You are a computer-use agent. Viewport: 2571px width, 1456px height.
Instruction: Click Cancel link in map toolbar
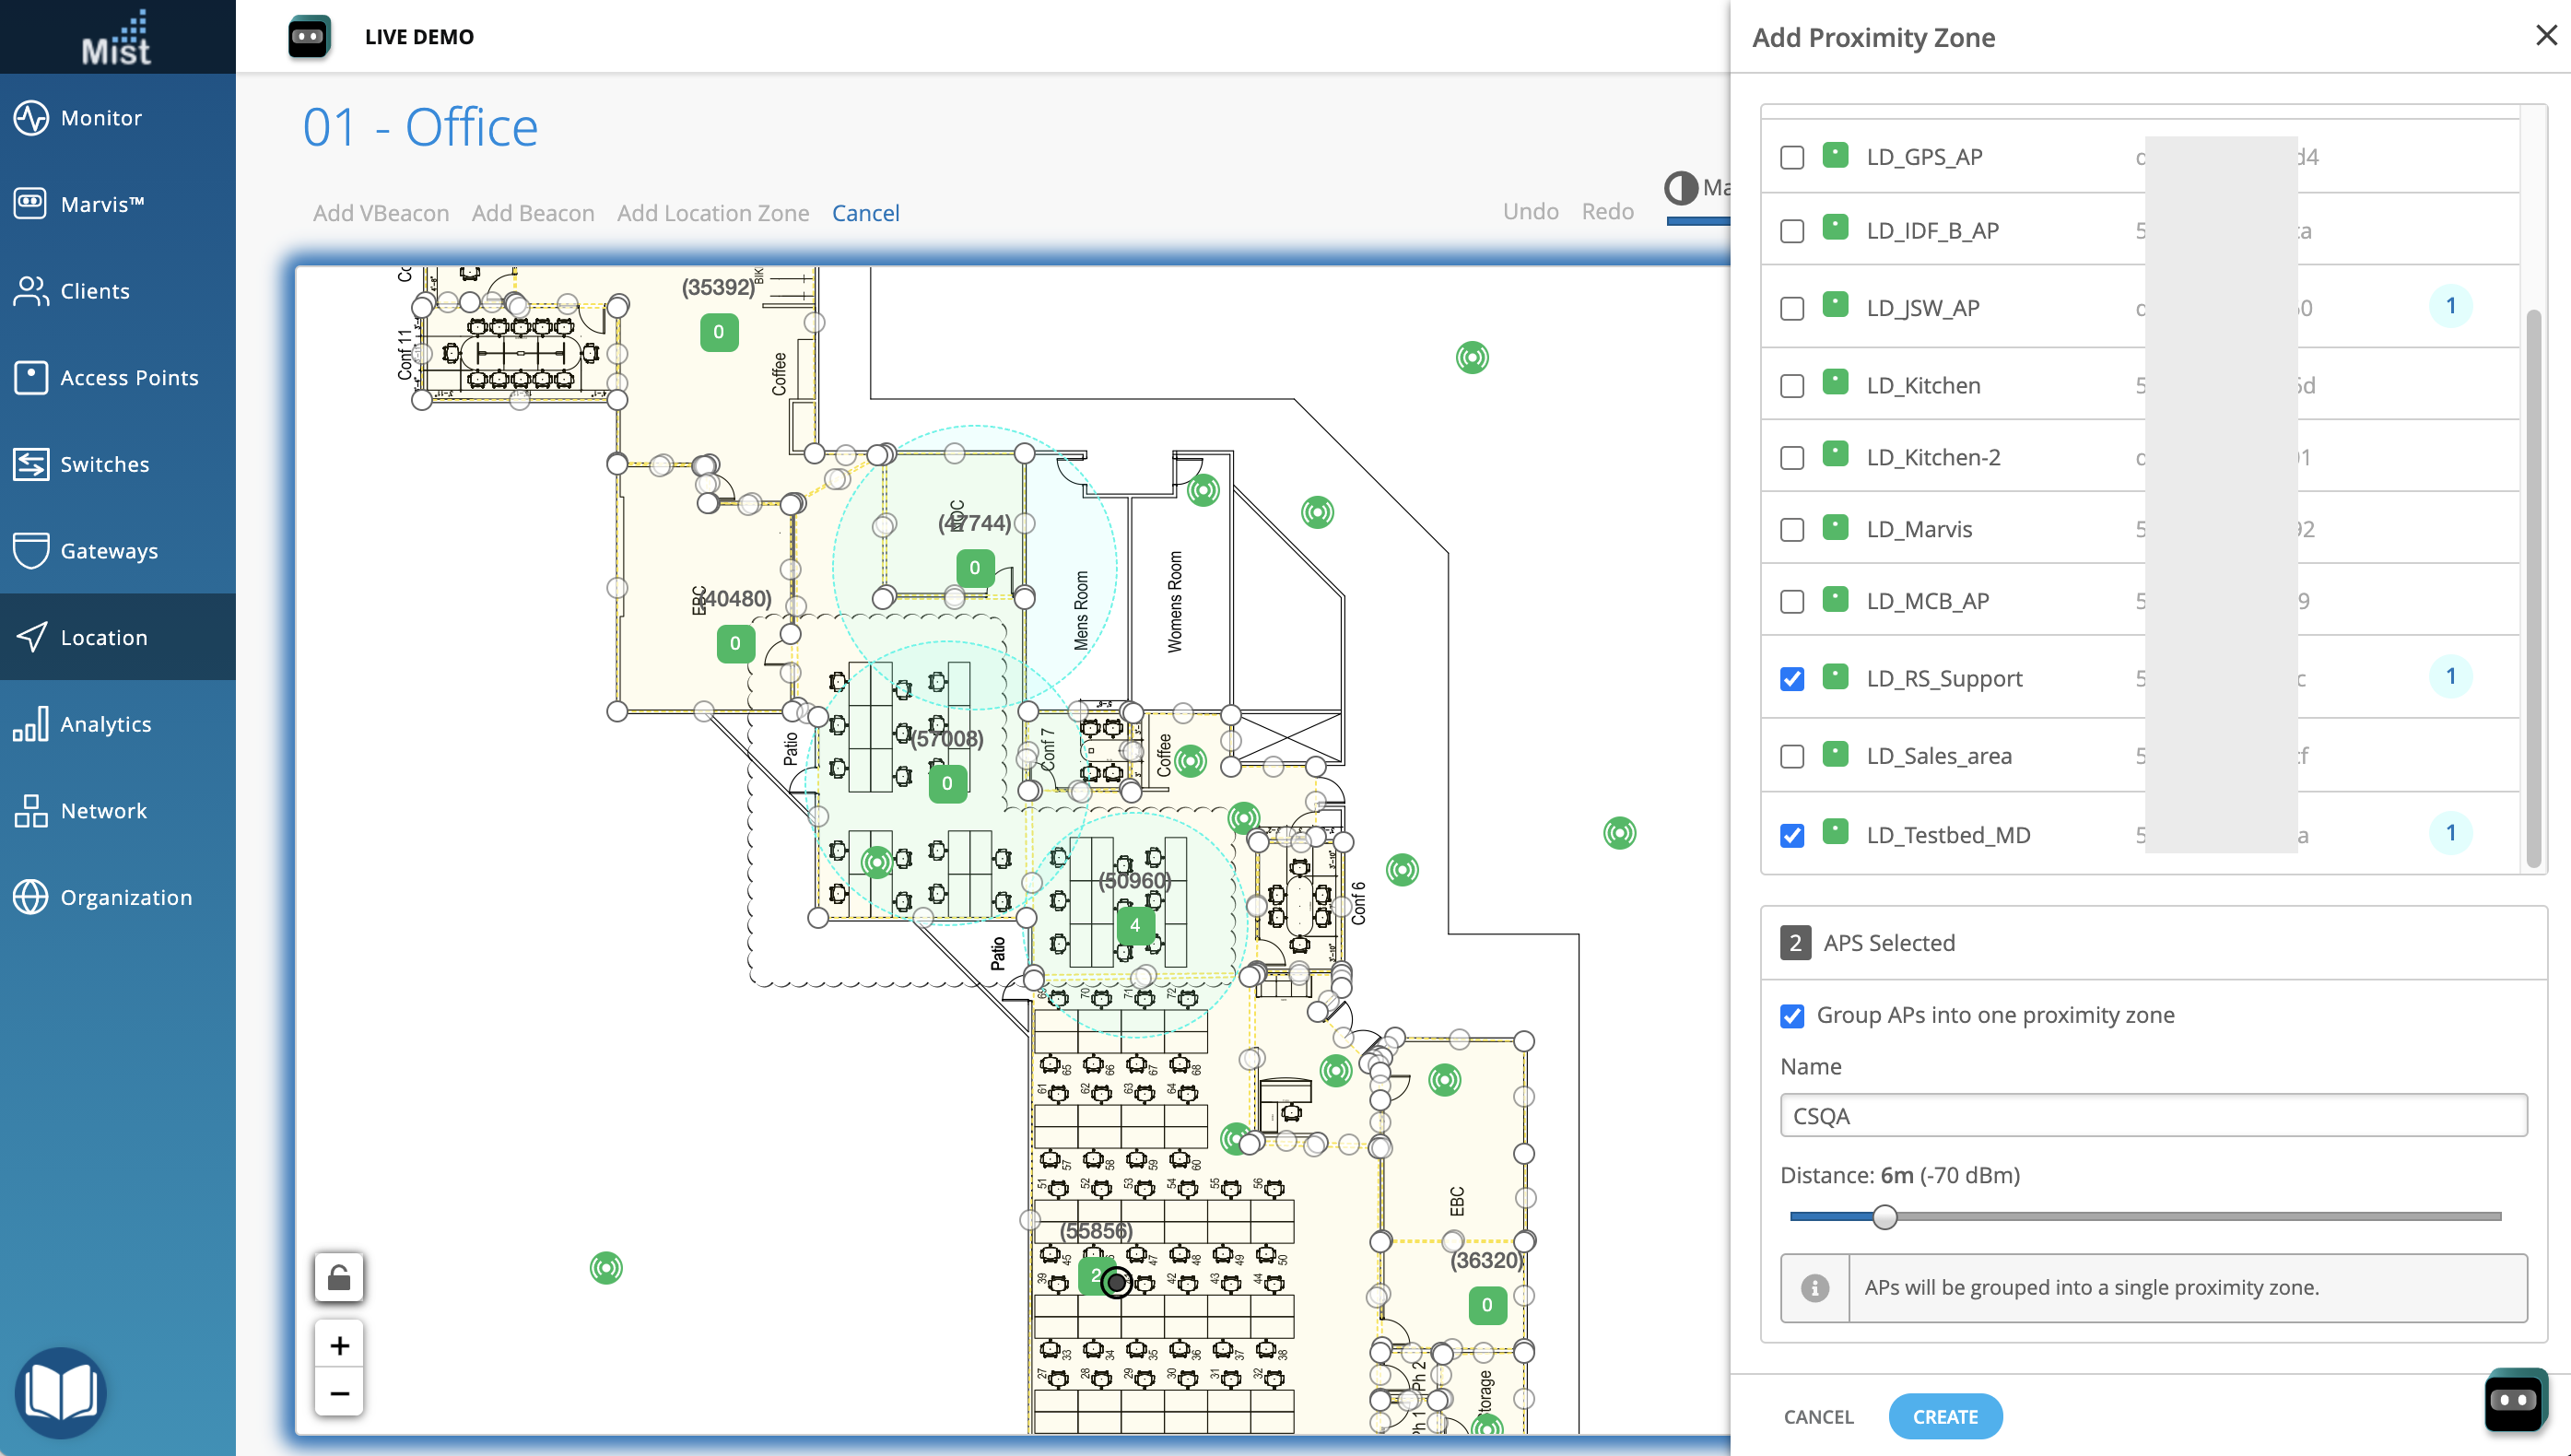865,213
